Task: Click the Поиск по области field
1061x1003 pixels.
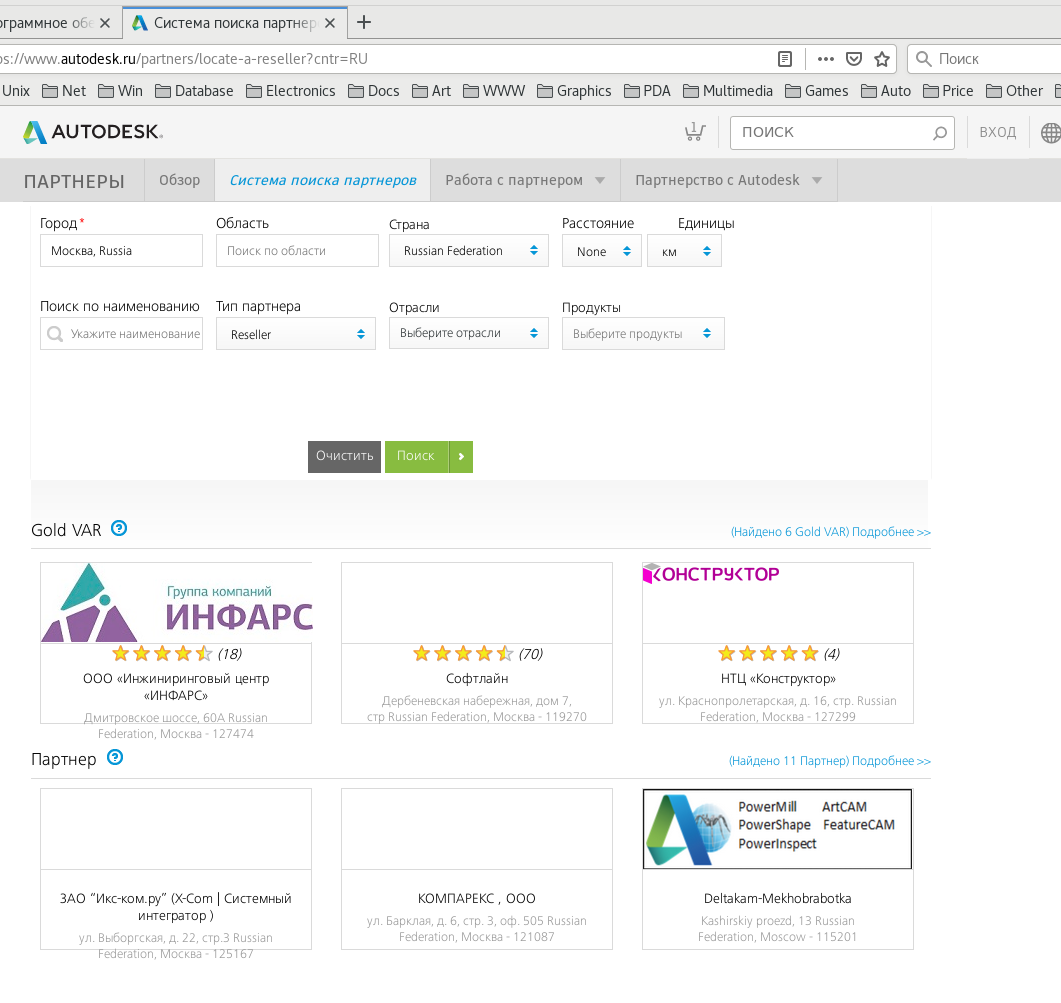Action: pos(297,250)
